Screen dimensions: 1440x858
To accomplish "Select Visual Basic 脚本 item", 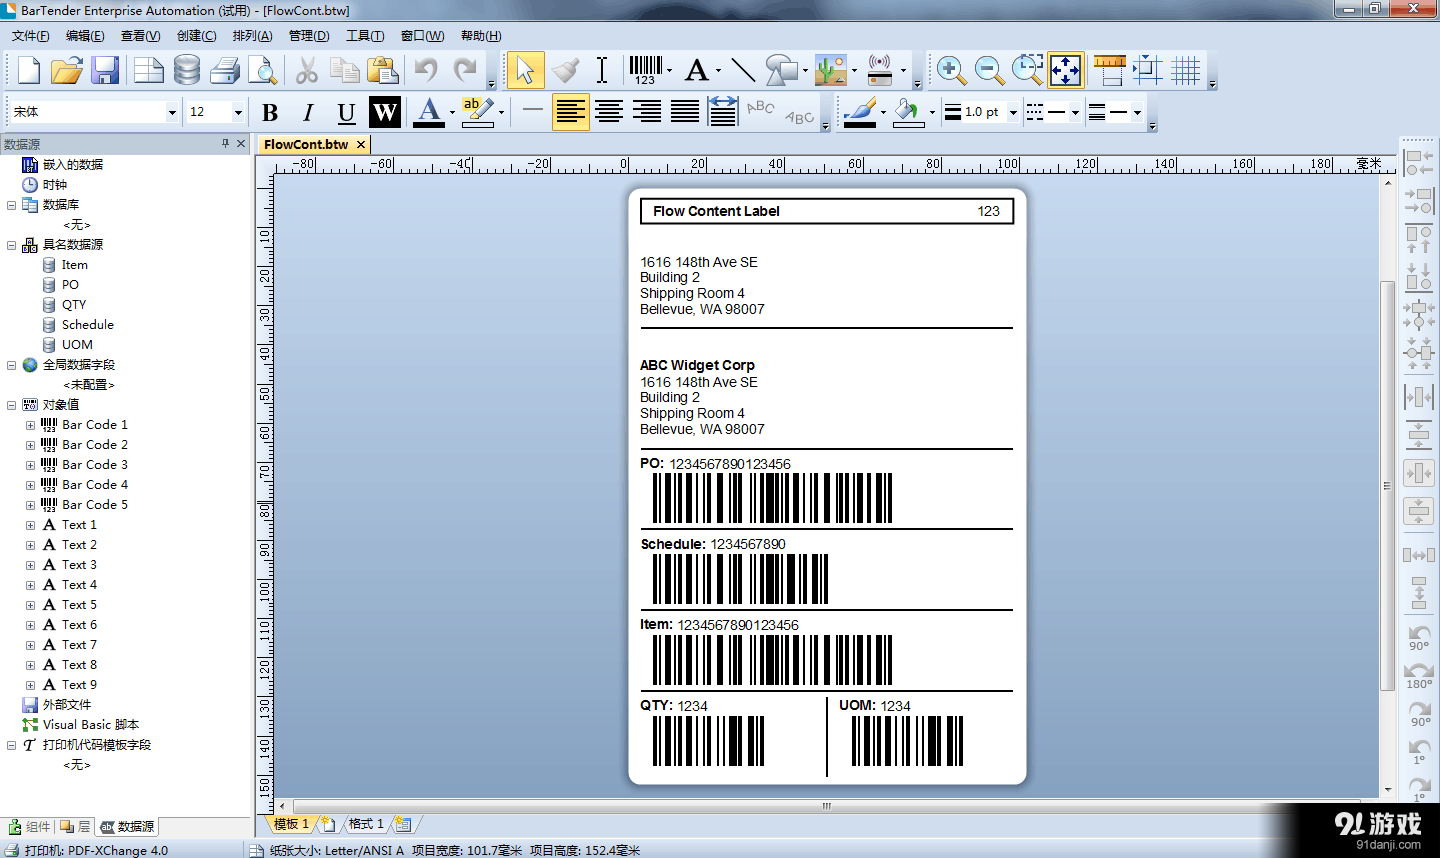I will (x=91, y=725).
